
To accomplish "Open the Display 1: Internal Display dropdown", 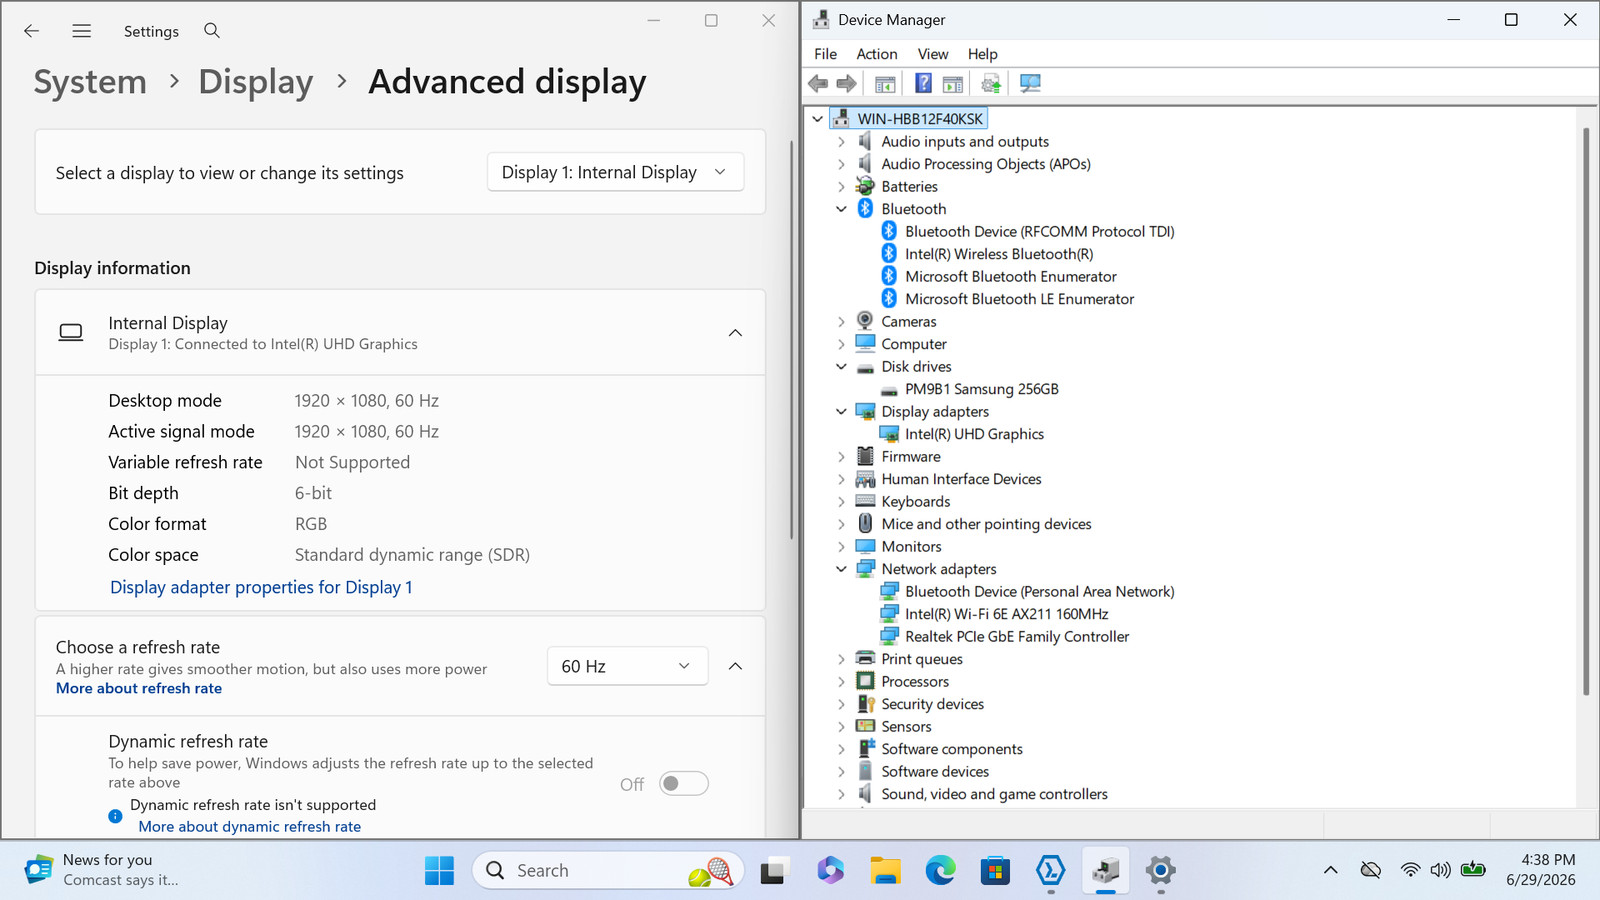I will pos(615,172).
